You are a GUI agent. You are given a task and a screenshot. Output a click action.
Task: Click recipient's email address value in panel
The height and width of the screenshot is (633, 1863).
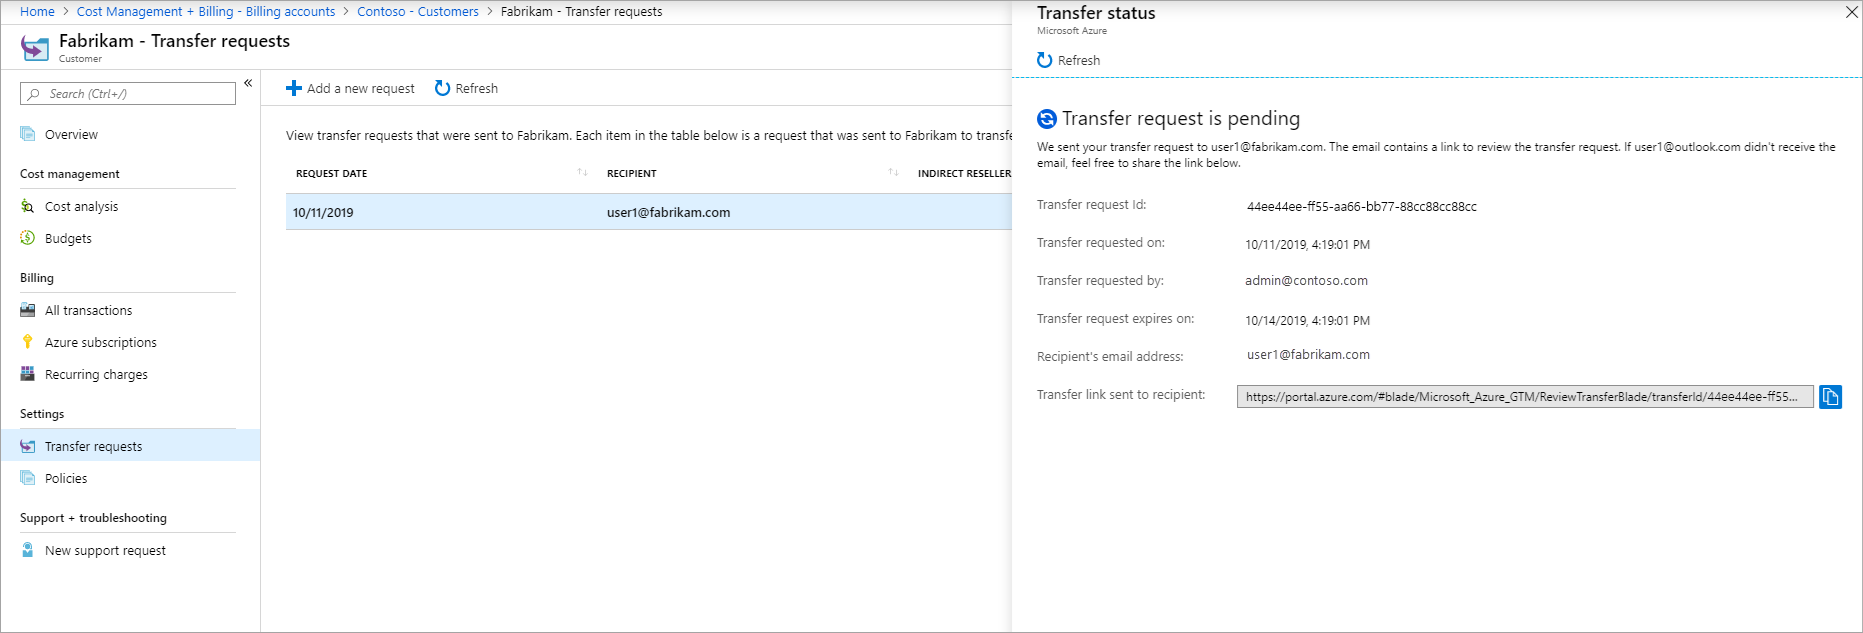pyautogui.click(x=1308, y=355)
